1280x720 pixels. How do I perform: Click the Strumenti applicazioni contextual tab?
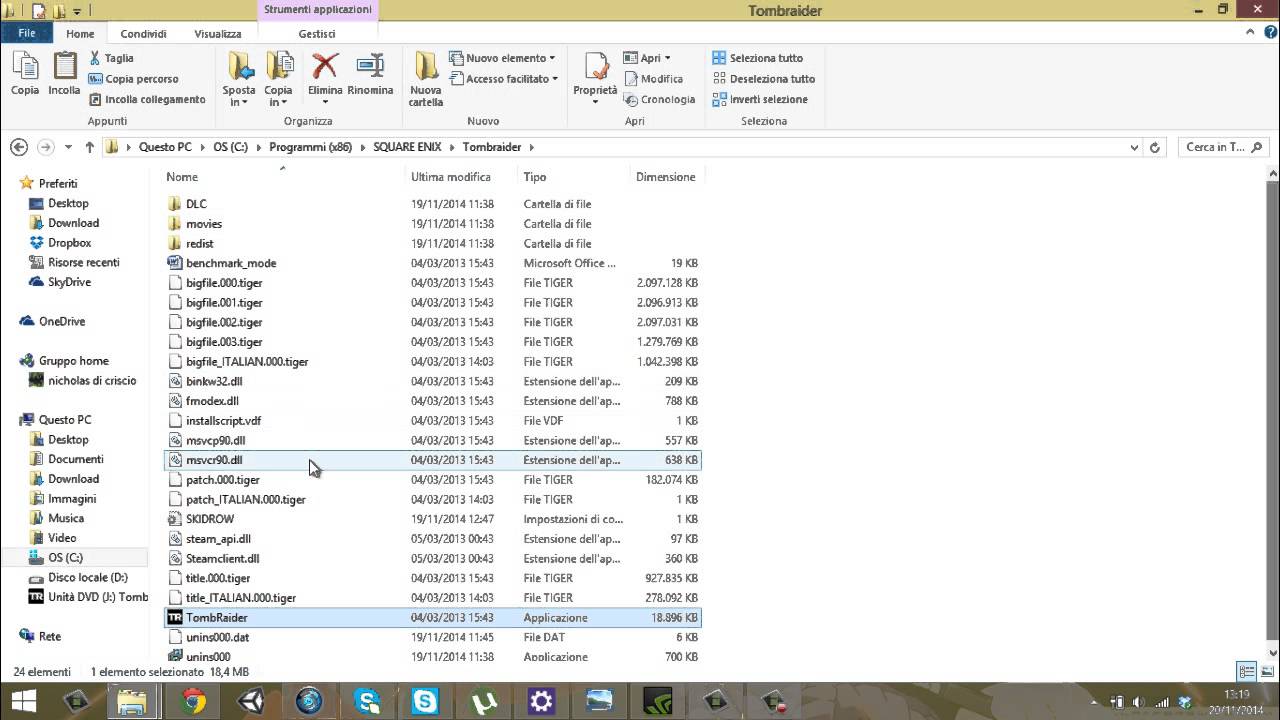(317, 10)
